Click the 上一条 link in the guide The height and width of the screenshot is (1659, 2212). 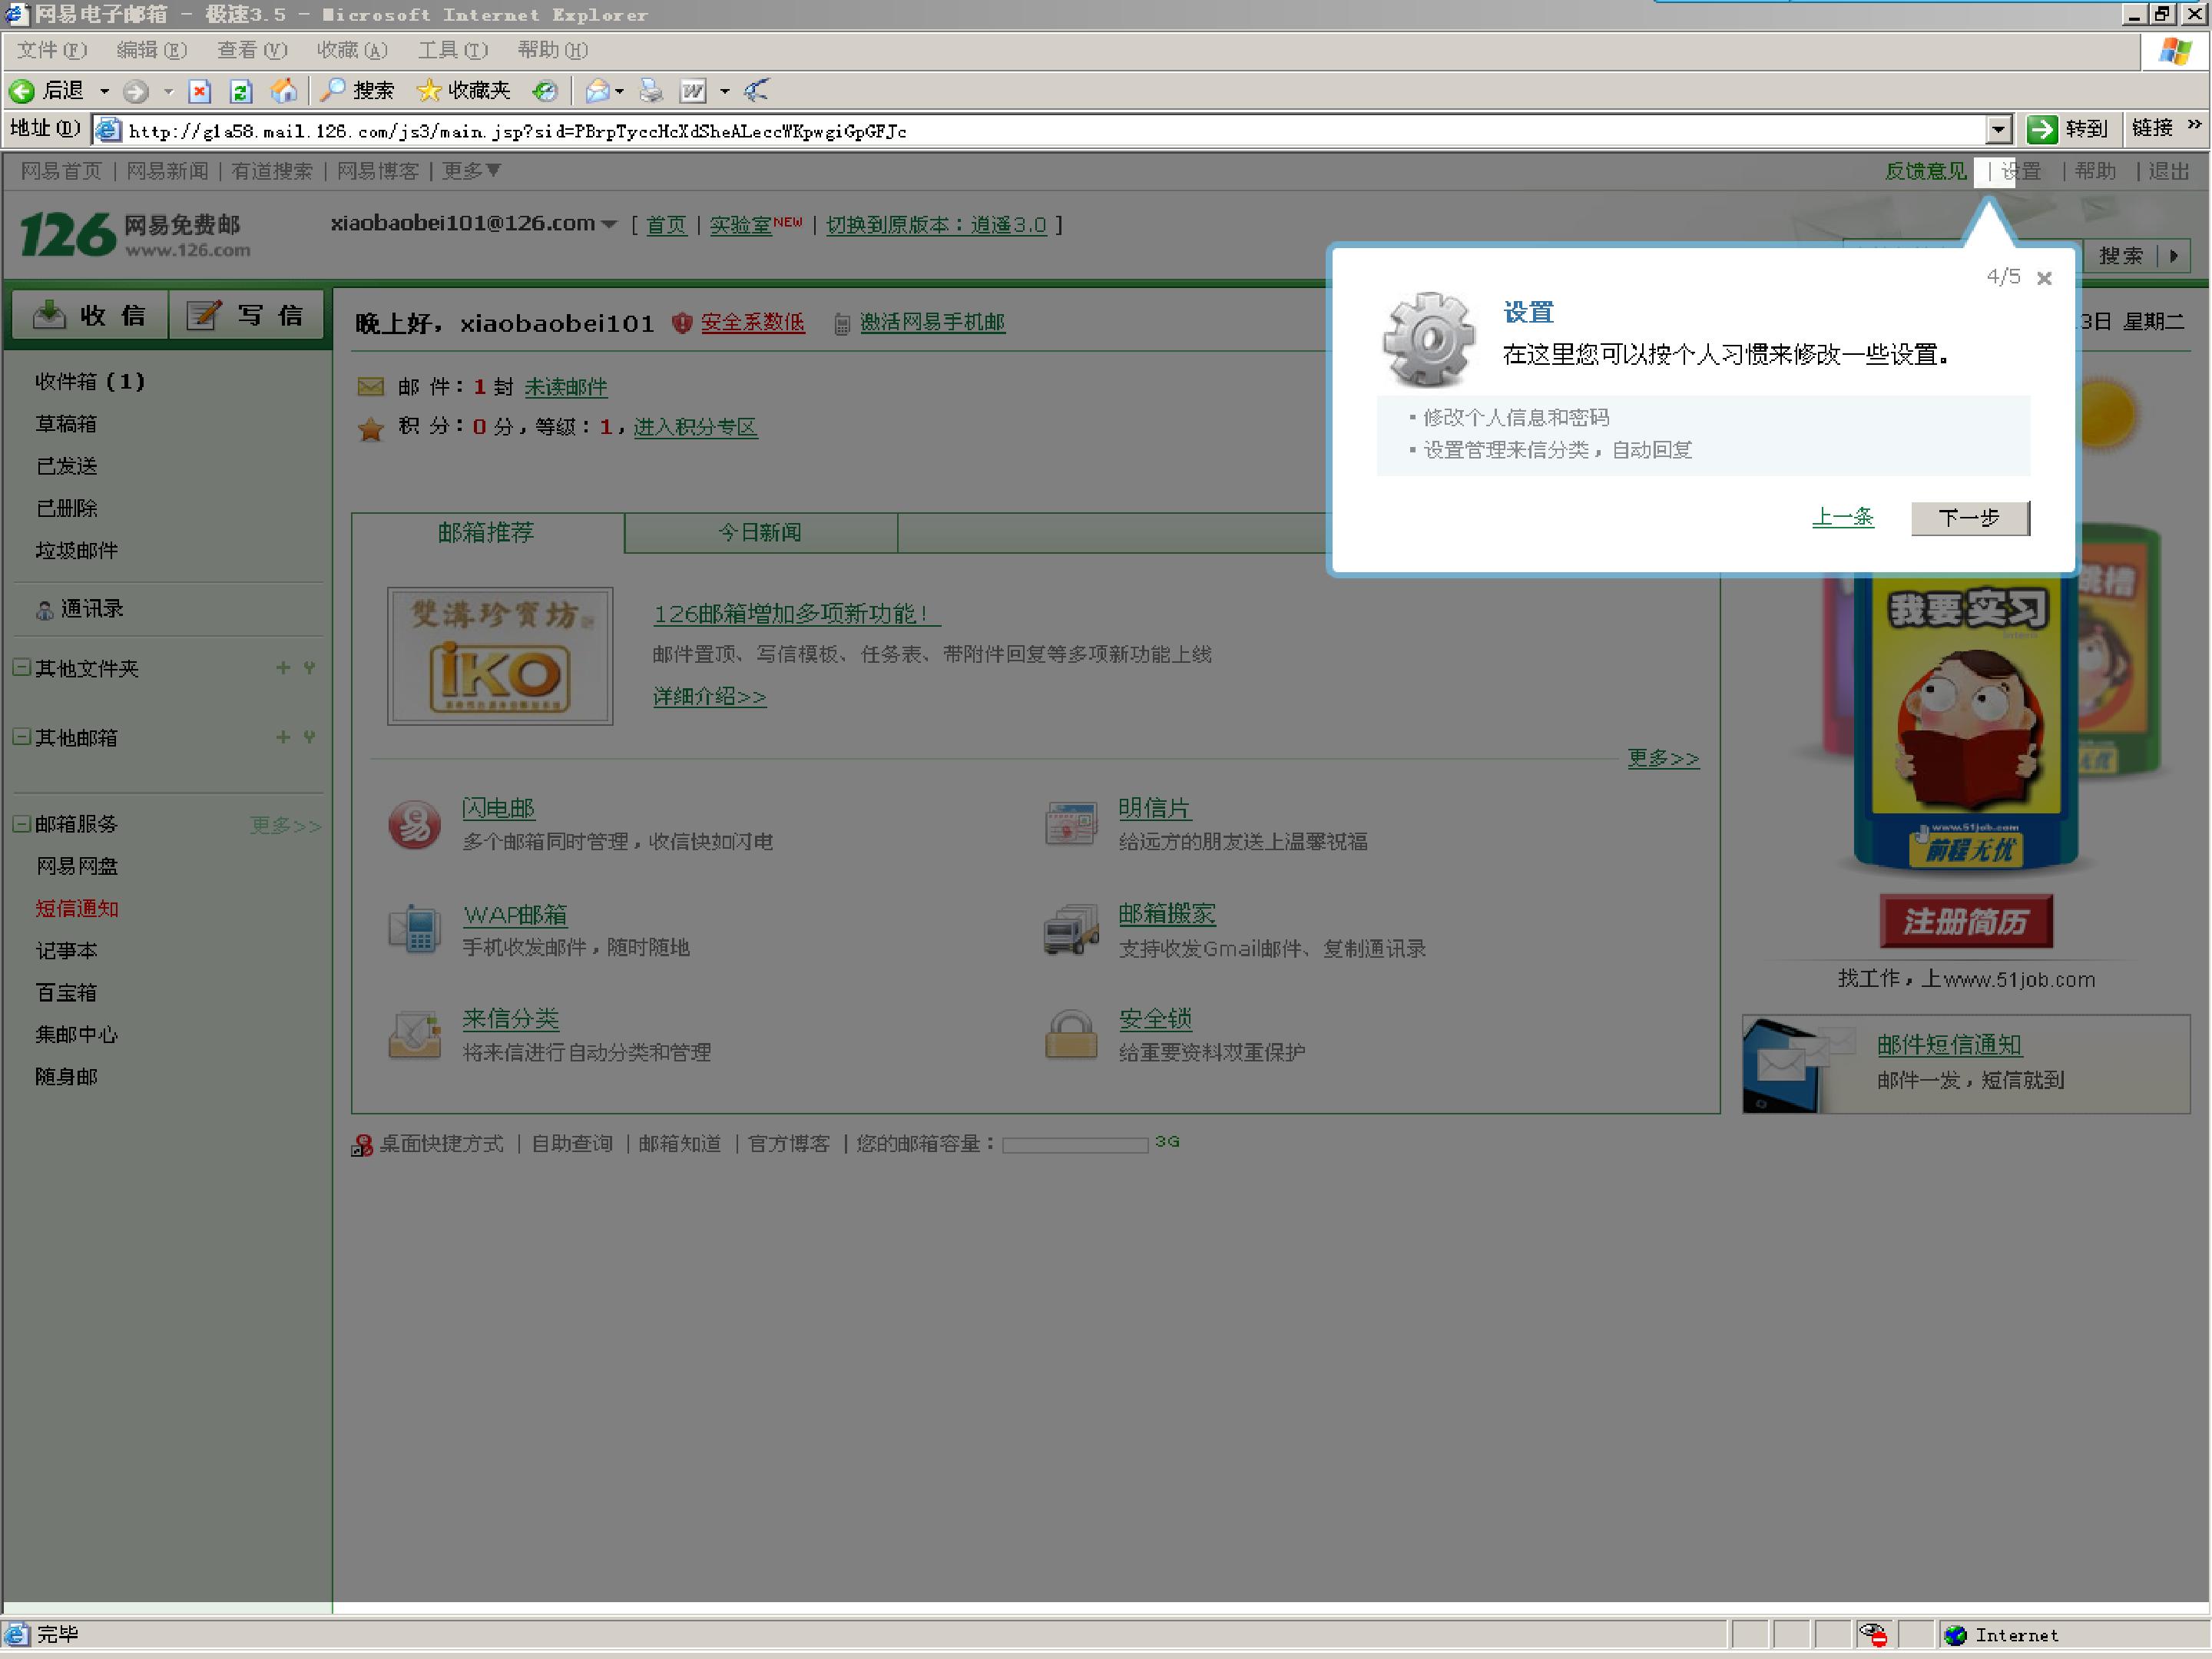[1842, 517]
